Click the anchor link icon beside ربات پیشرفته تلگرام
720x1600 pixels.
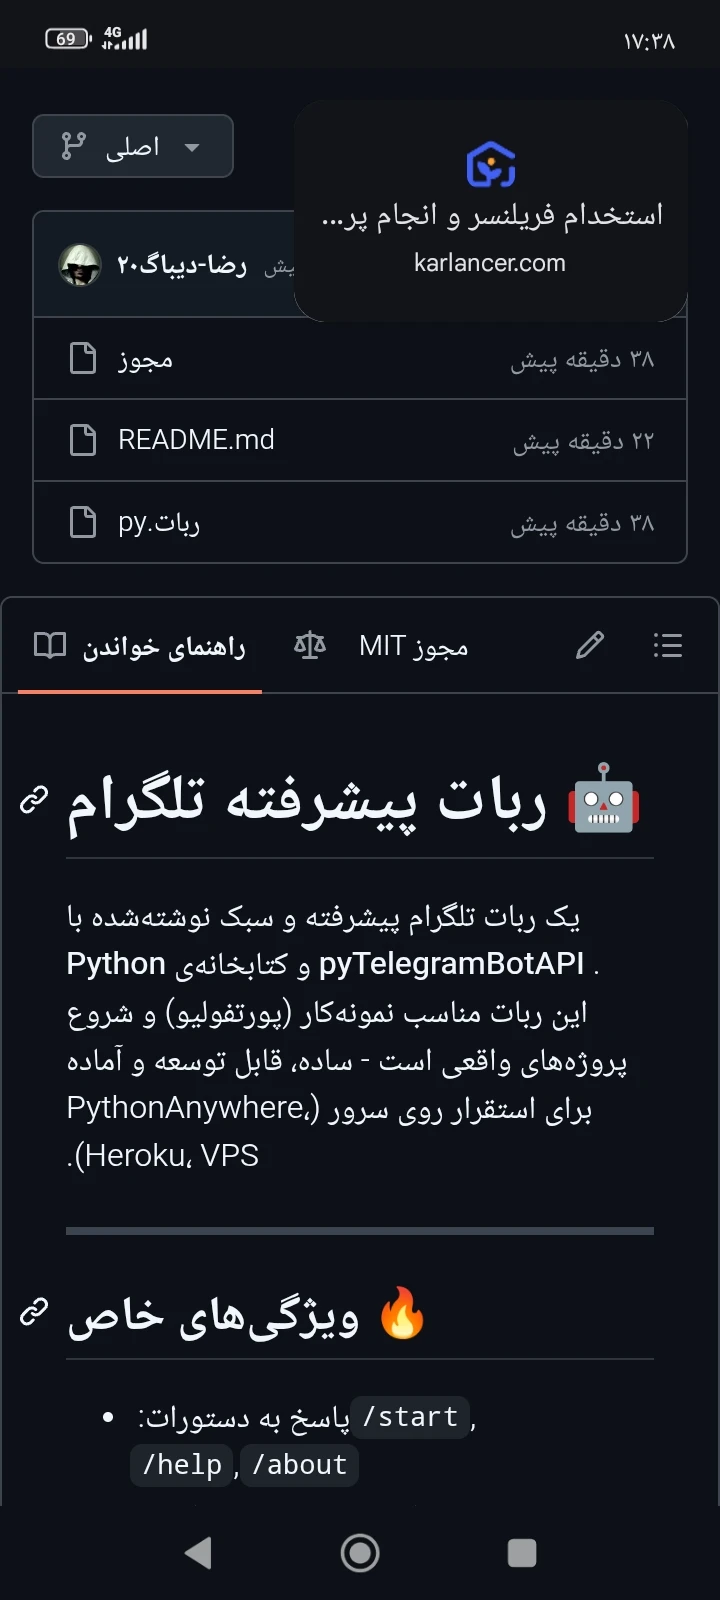(x=34, y=800)
